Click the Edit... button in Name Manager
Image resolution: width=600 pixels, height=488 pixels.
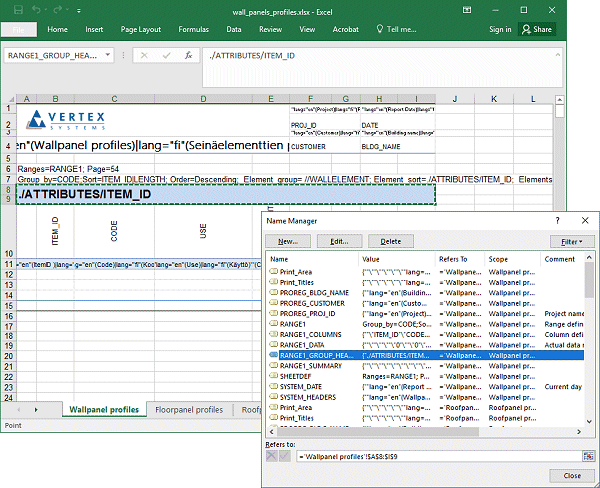339,241
